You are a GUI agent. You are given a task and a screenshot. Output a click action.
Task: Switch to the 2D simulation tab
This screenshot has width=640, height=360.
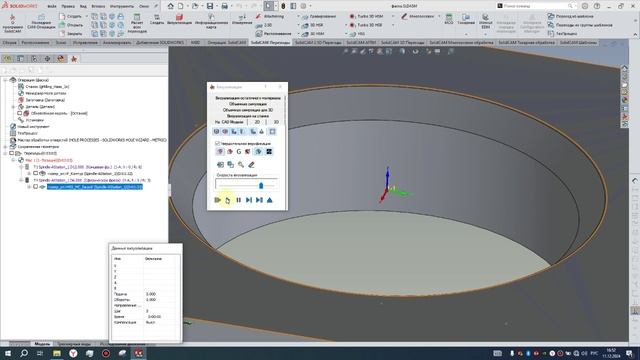coord(257,122)
